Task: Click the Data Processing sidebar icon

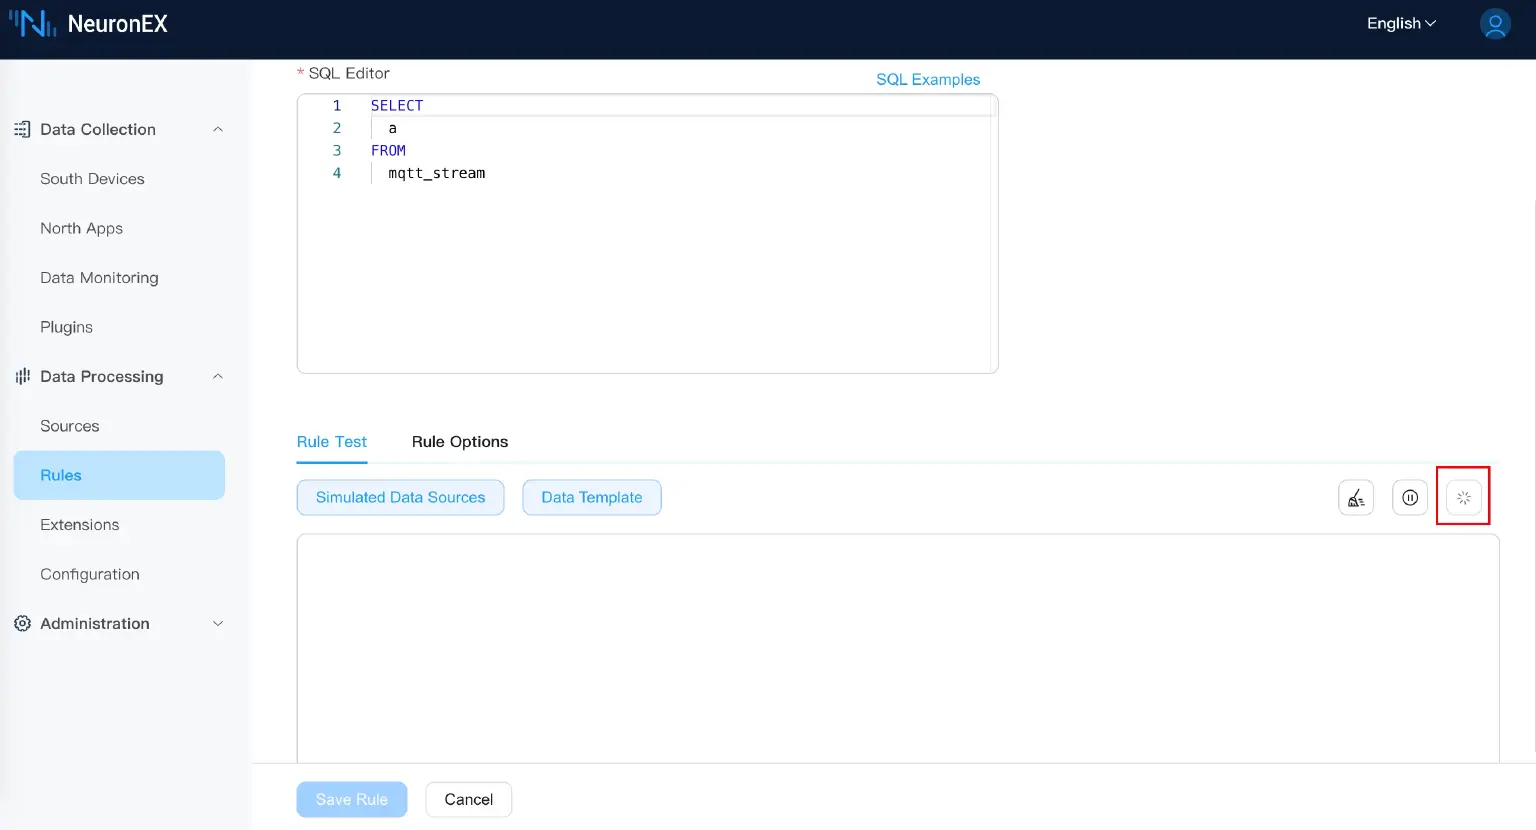Action: tap(22, 377)
